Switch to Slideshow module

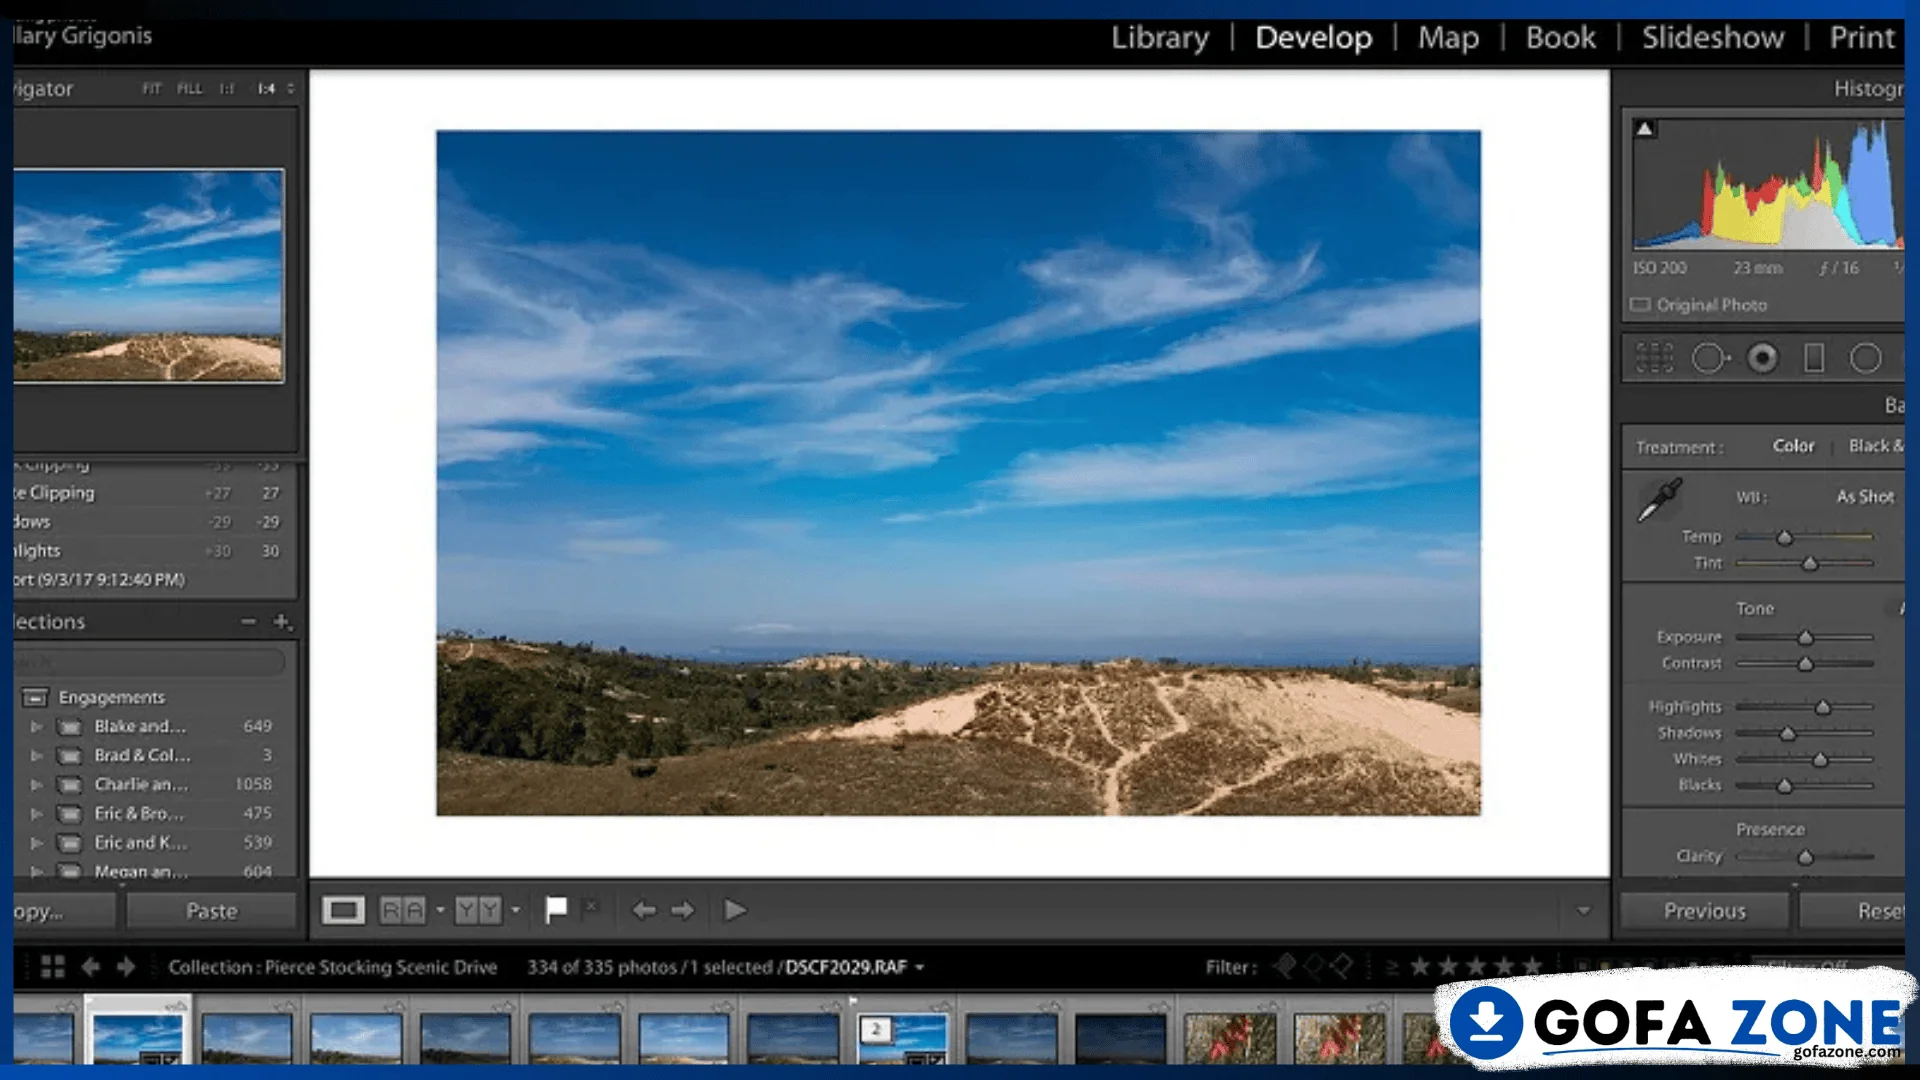tap(1712, 37)
